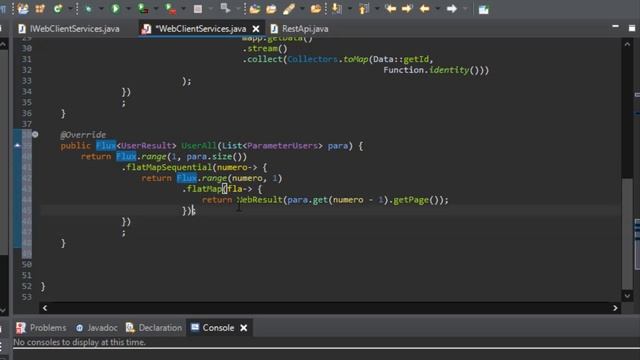
Task: Open the Run button dropdown arrow
Action: (x=128, y=9)
